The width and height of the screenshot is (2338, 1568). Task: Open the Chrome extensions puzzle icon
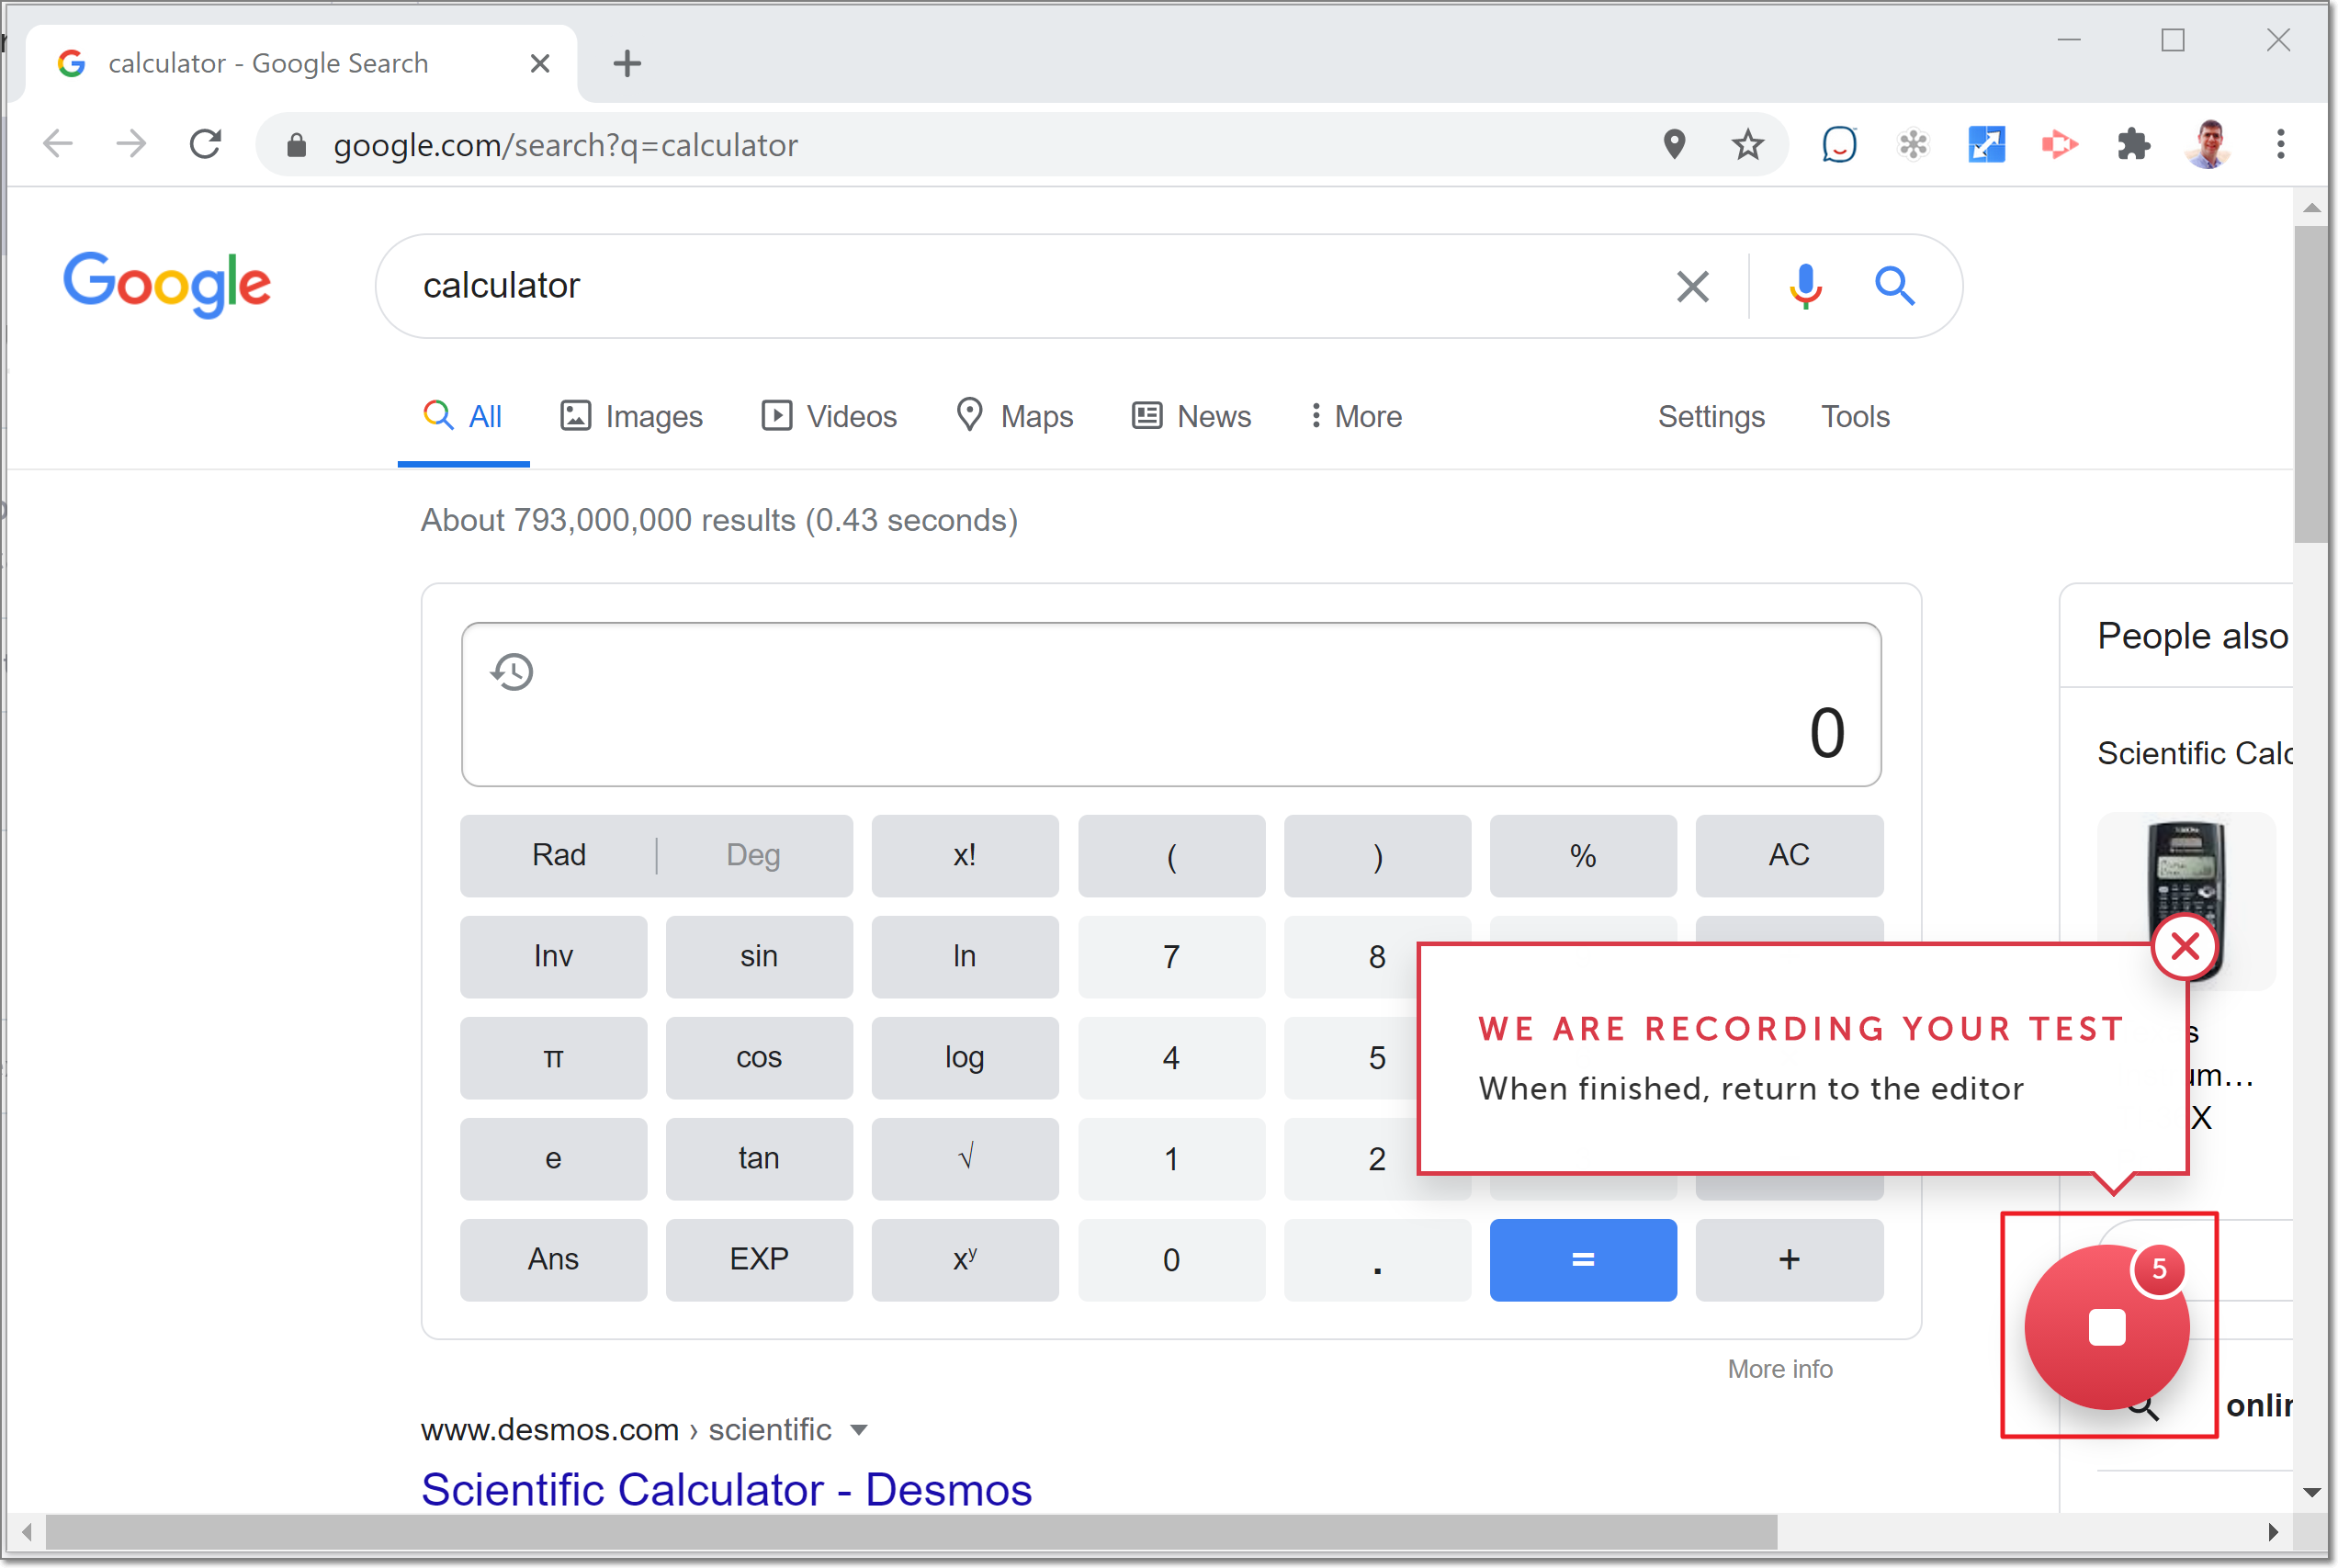(2133, 145)
